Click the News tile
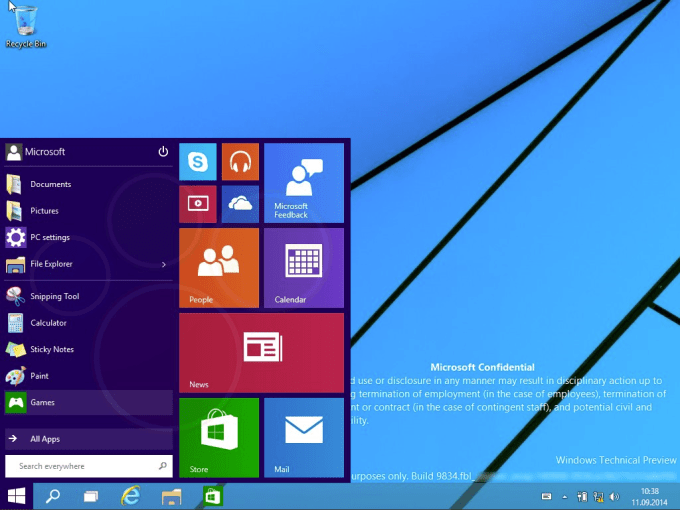 261,352
